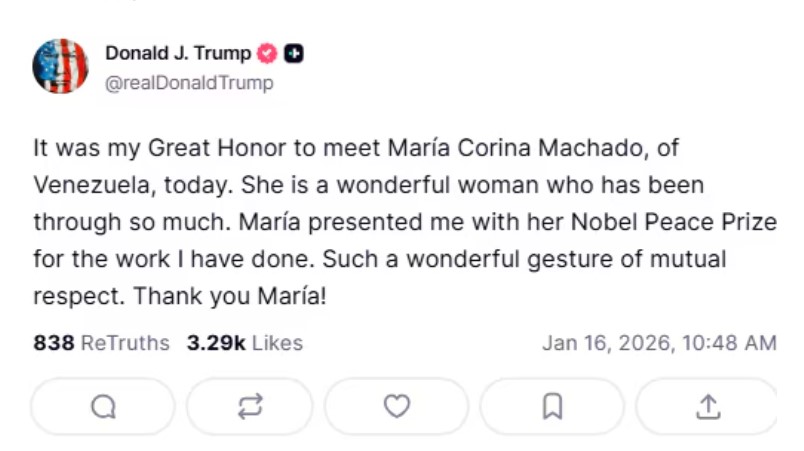Click the black plus badge next to name
Viewport: 804px width, 451px height.
pyautogui.click(x=294, y=54)
